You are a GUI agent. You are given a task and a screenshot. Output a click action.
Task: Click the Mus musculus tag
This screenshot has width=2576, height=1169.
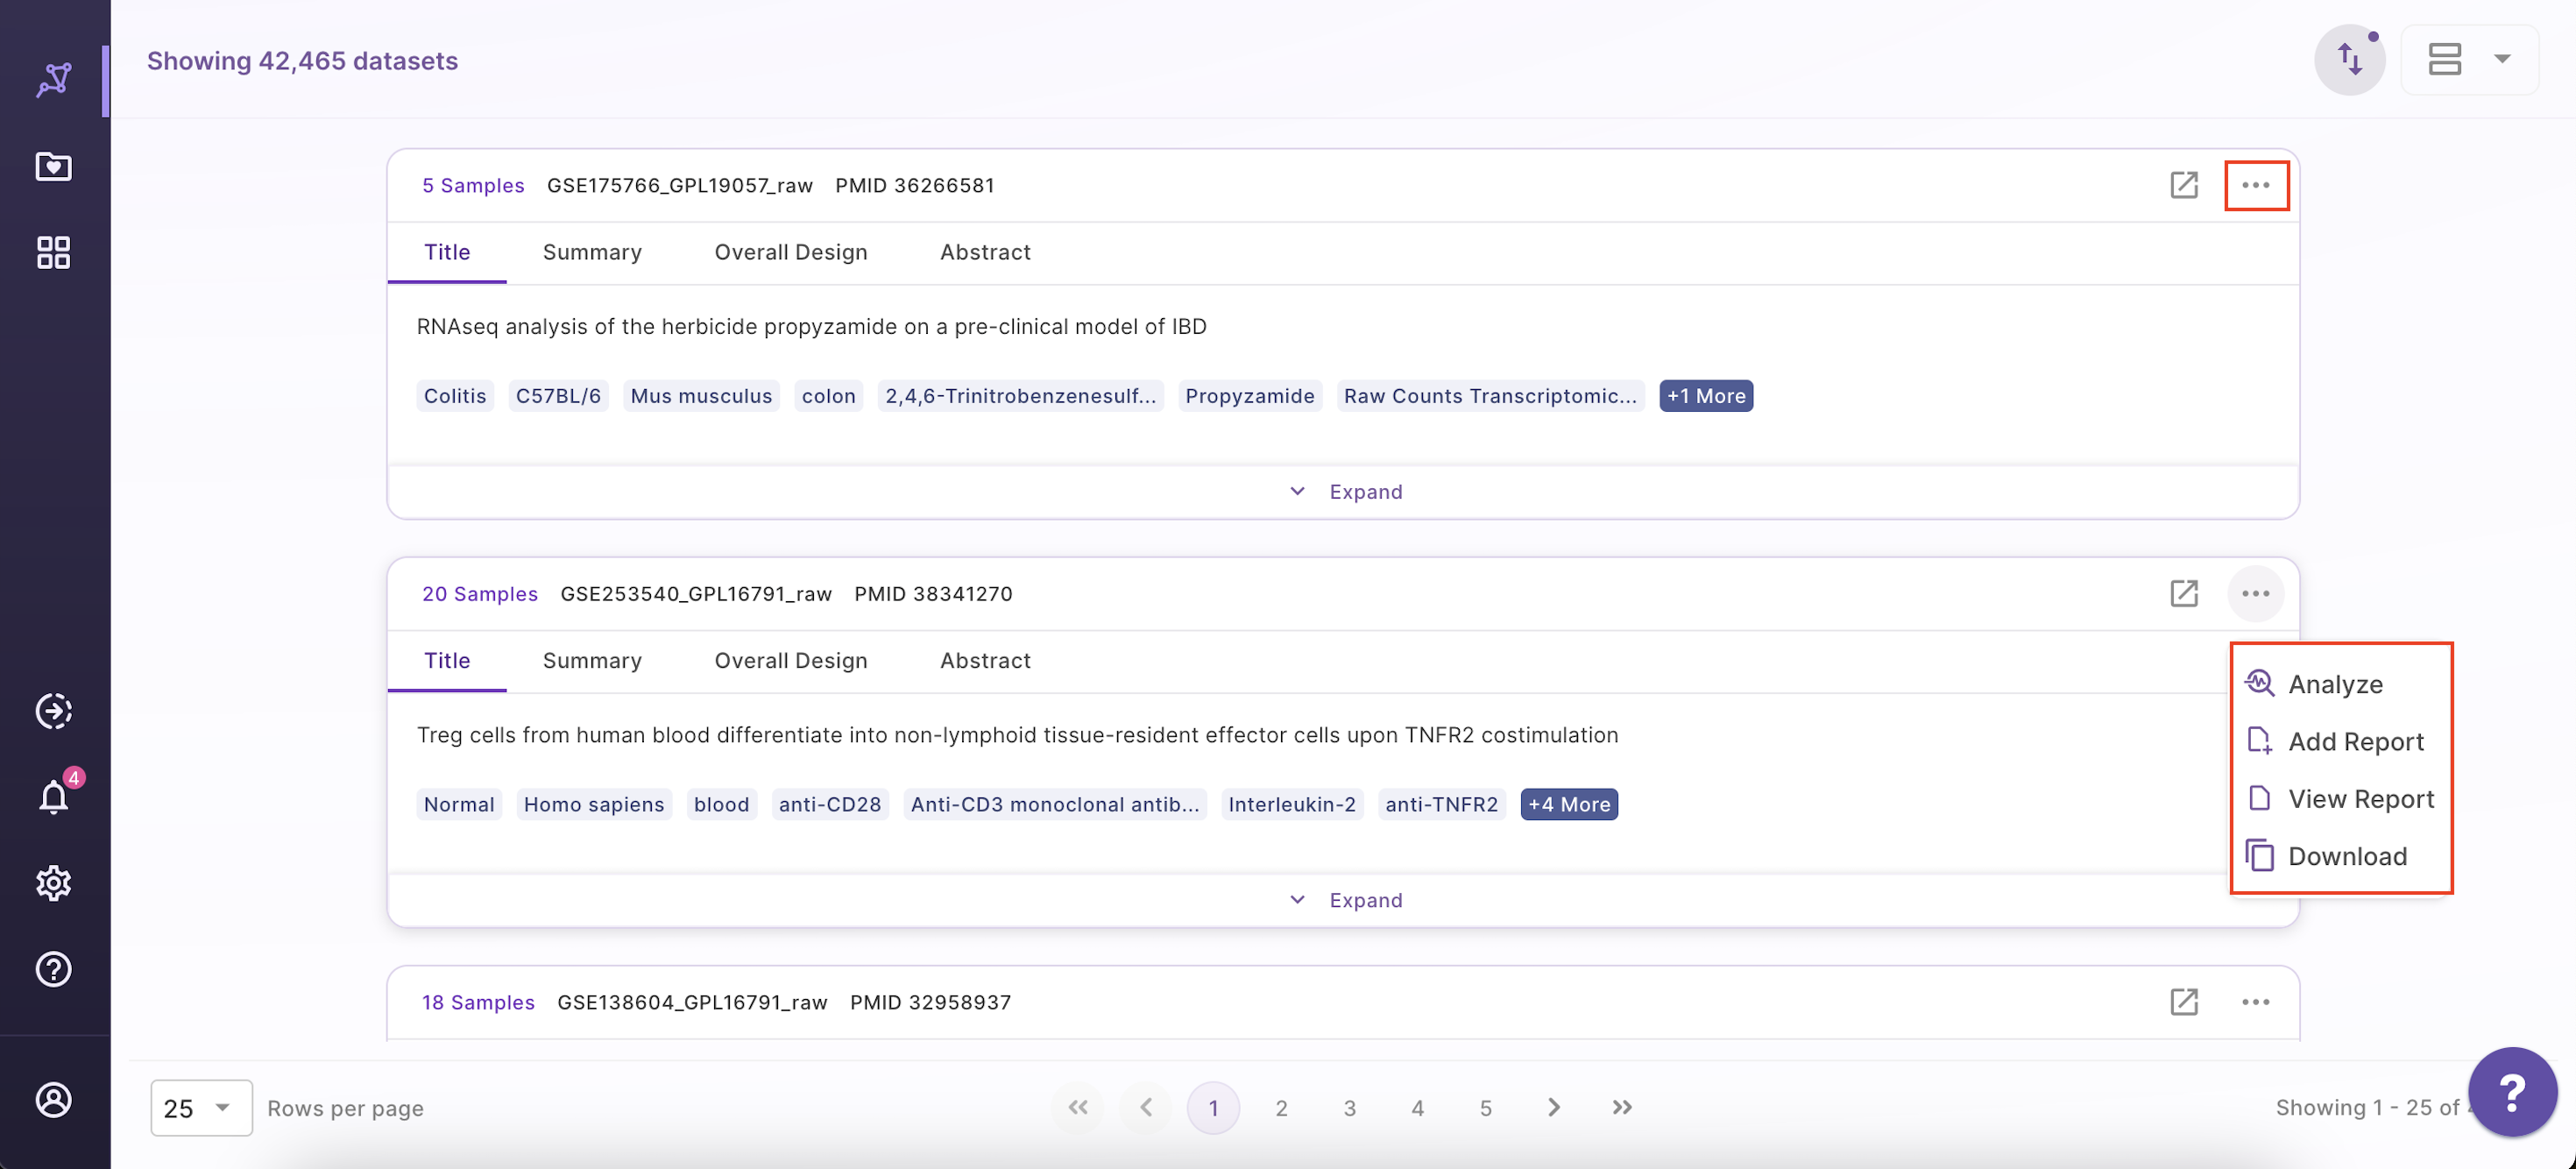pos(701,396)
